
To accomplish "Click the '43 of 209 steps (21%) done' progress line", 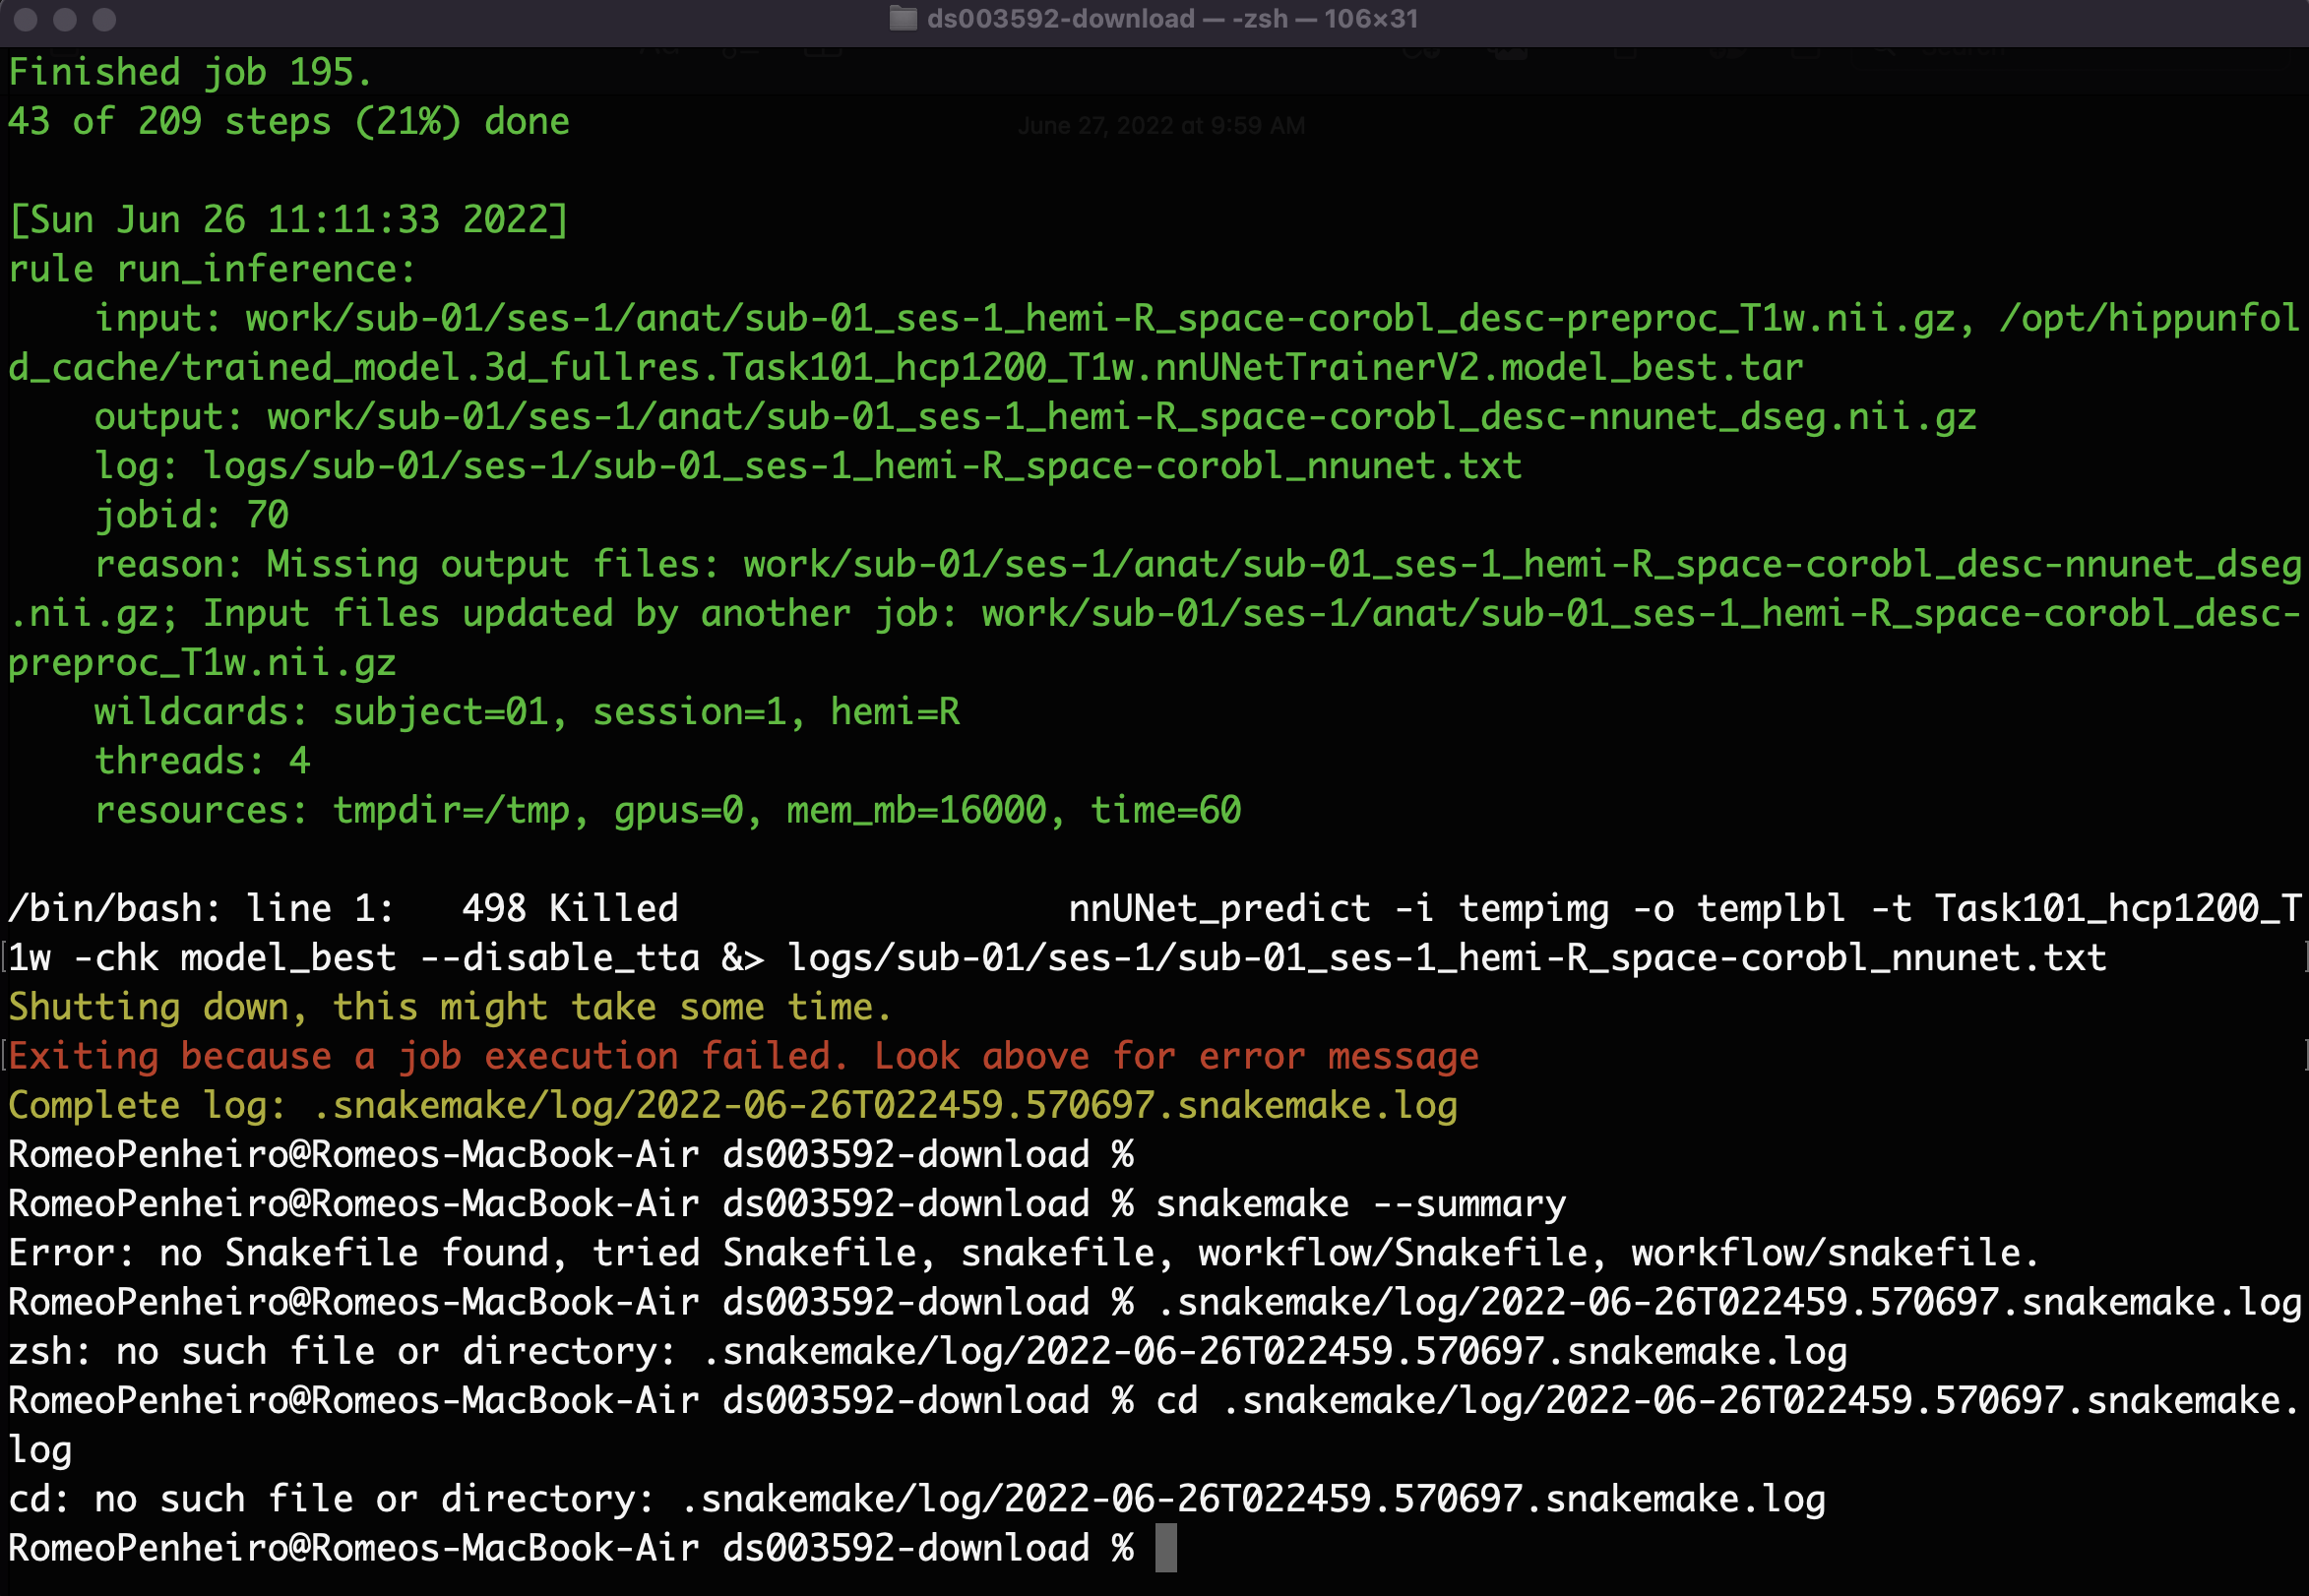I will 289,120.
